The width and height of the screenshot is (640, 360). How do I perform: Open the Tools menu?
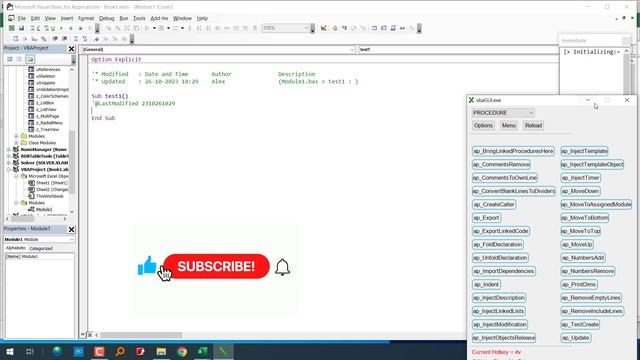point(139,18)
